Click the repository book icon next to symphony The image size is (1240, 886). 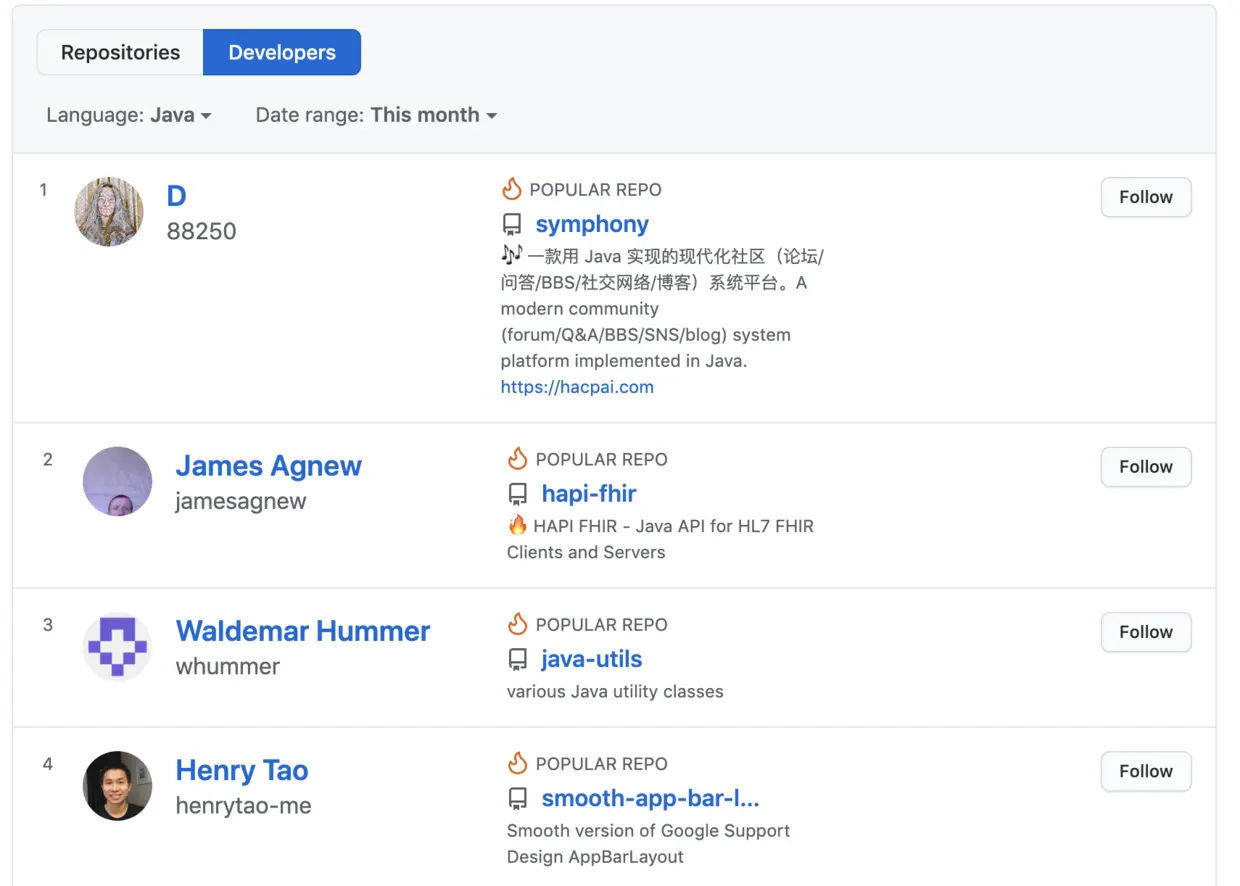512,224
